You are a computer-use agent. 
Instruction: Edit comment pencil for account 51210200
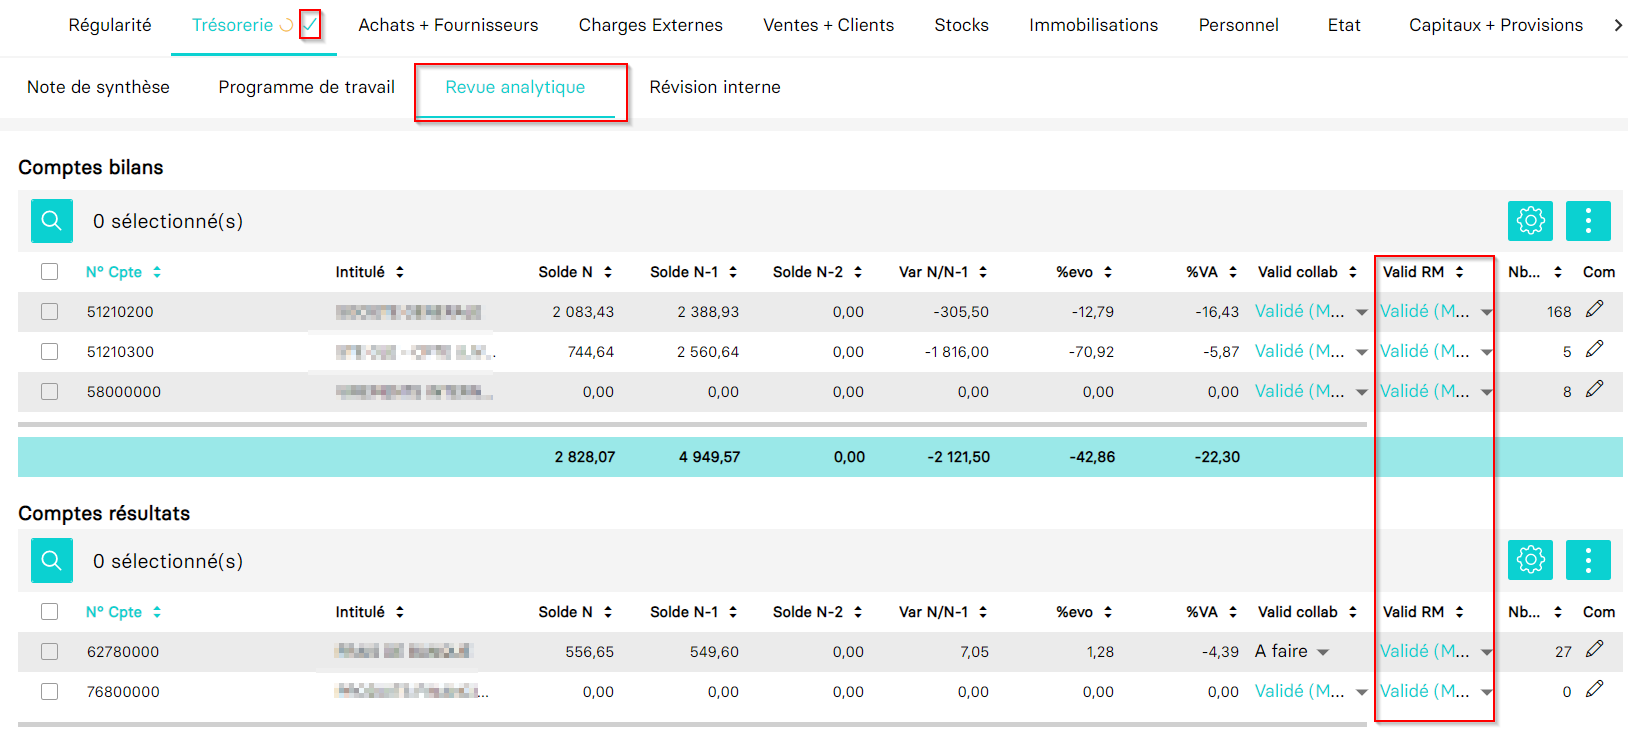click(x=1595, y=309)
